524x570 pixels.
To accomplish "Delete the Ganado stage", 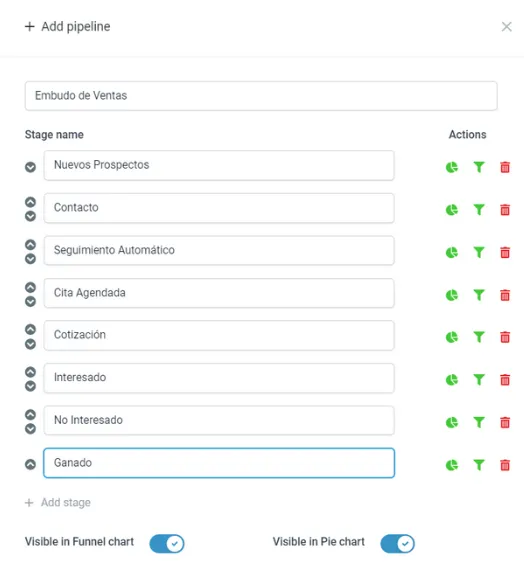I will click(x=505, y=465).
